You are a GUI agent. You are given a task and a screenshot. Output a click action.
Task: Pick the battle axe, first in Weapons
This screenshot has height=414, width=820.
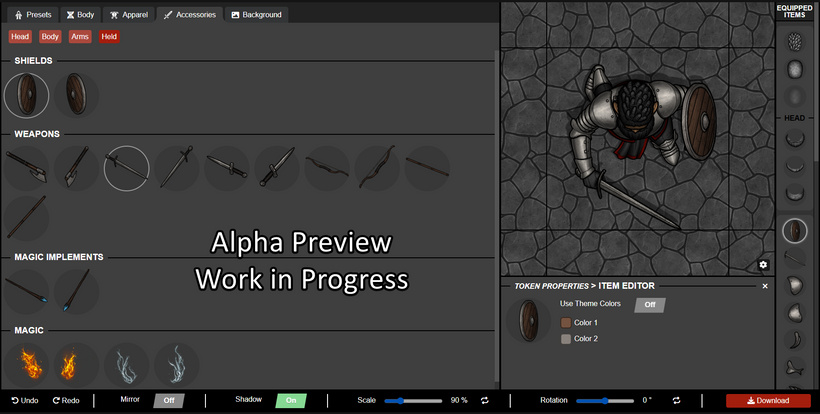click(27, 168)
